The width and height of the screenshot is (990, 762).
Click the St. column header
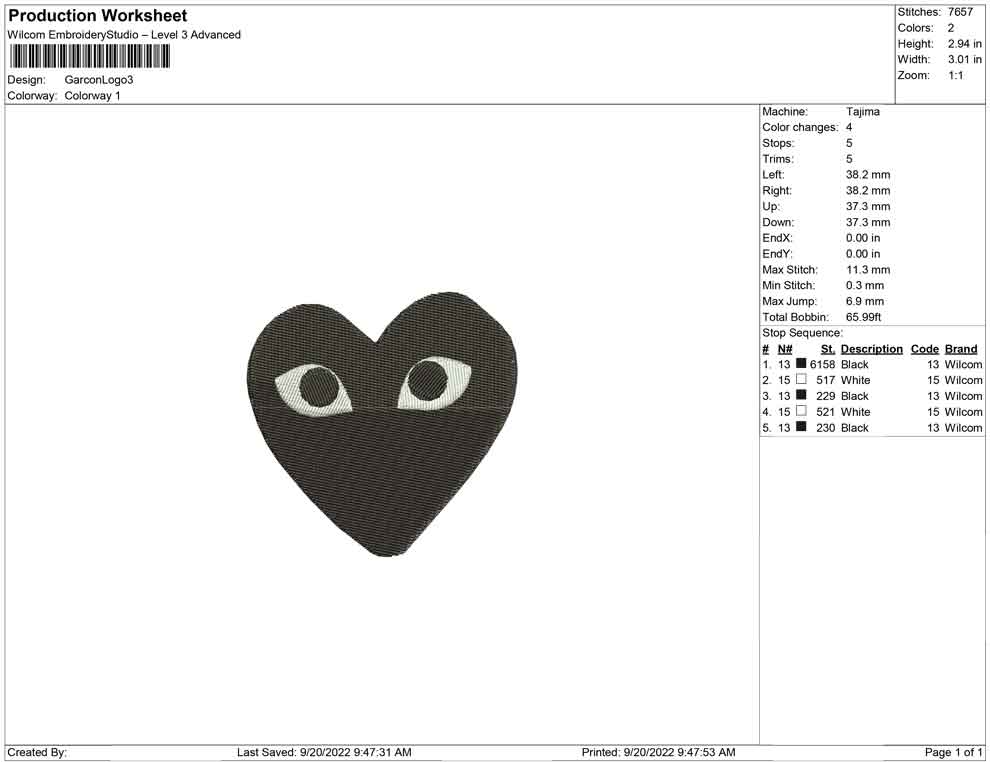click(x=828, y=349)
